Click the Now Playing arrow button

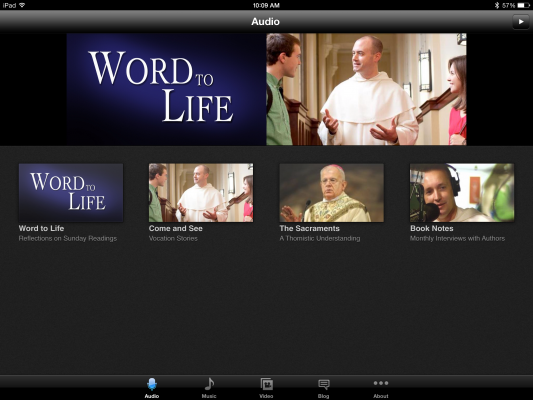[x=521, y=22]
